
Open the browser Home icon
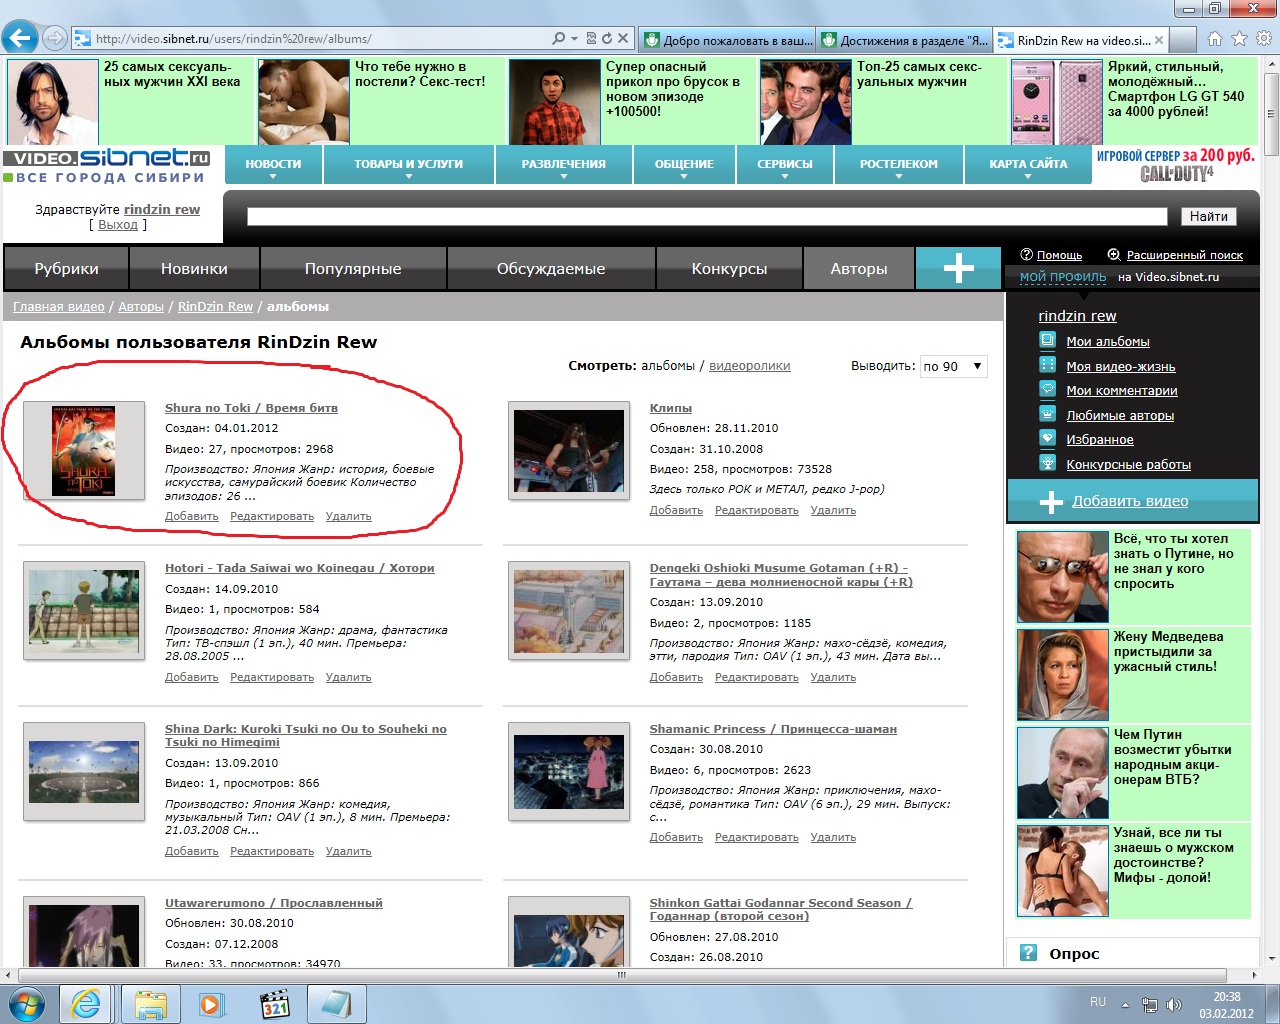point(1215,39)
